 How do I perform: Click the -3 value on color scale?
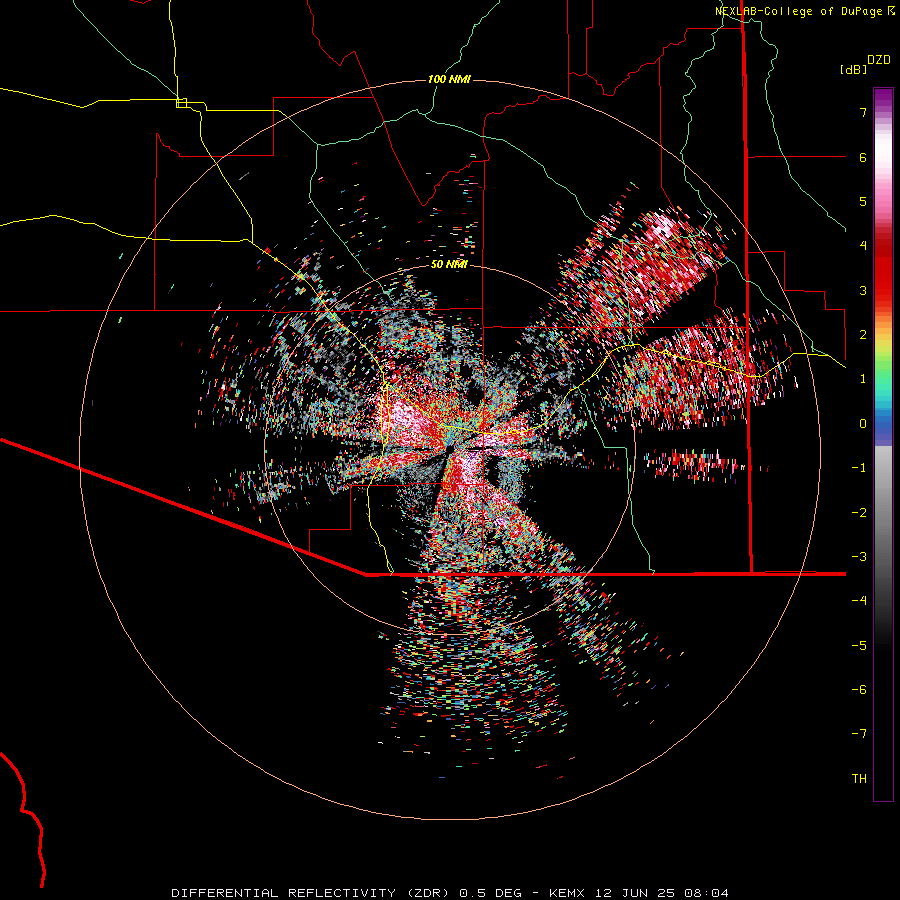pyautogui.click(x=859, y=557)
